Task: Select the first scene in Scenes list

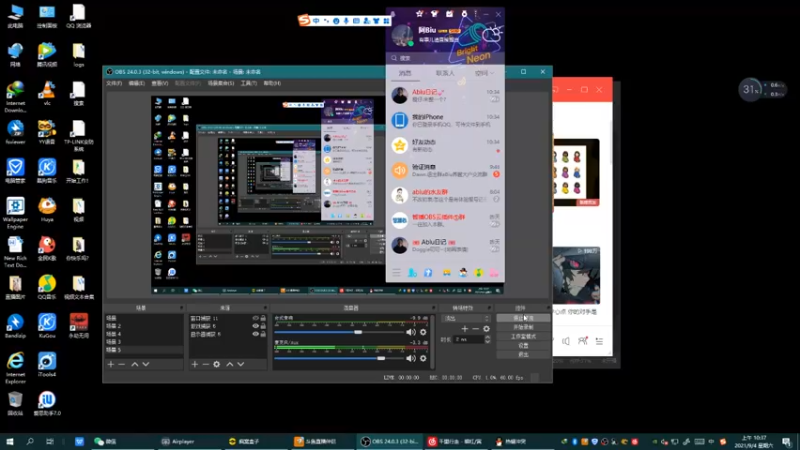Action: click(143, 318)
